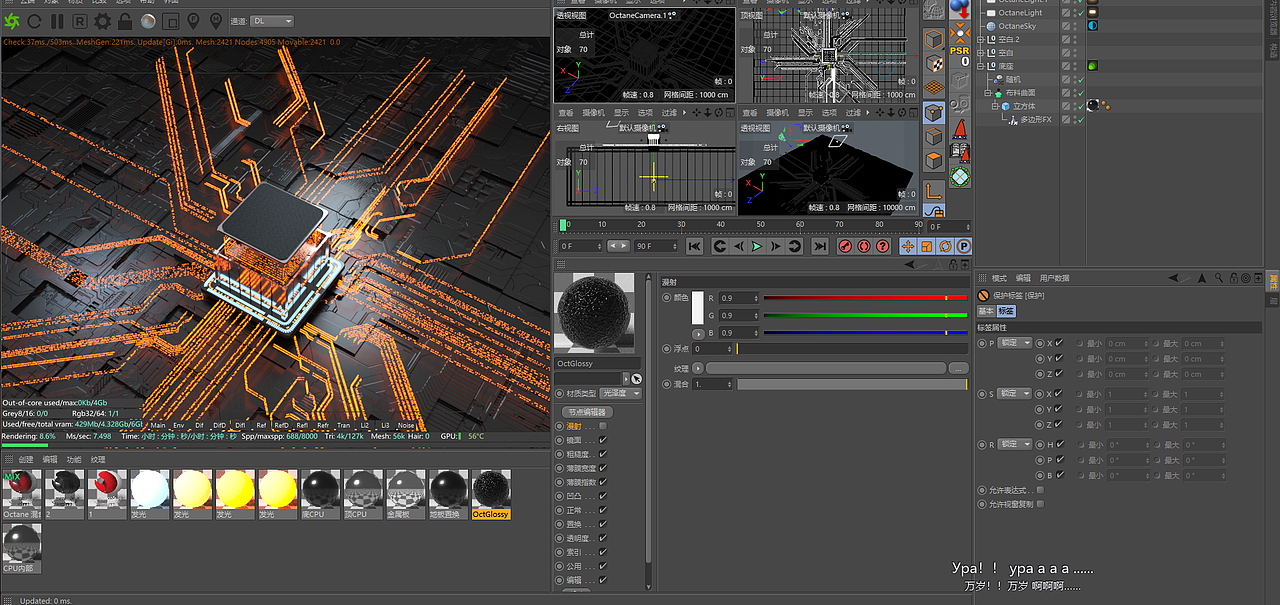Select the 金属板 material thumbnail
This screenshot has width=1280, height=605.
406,489
